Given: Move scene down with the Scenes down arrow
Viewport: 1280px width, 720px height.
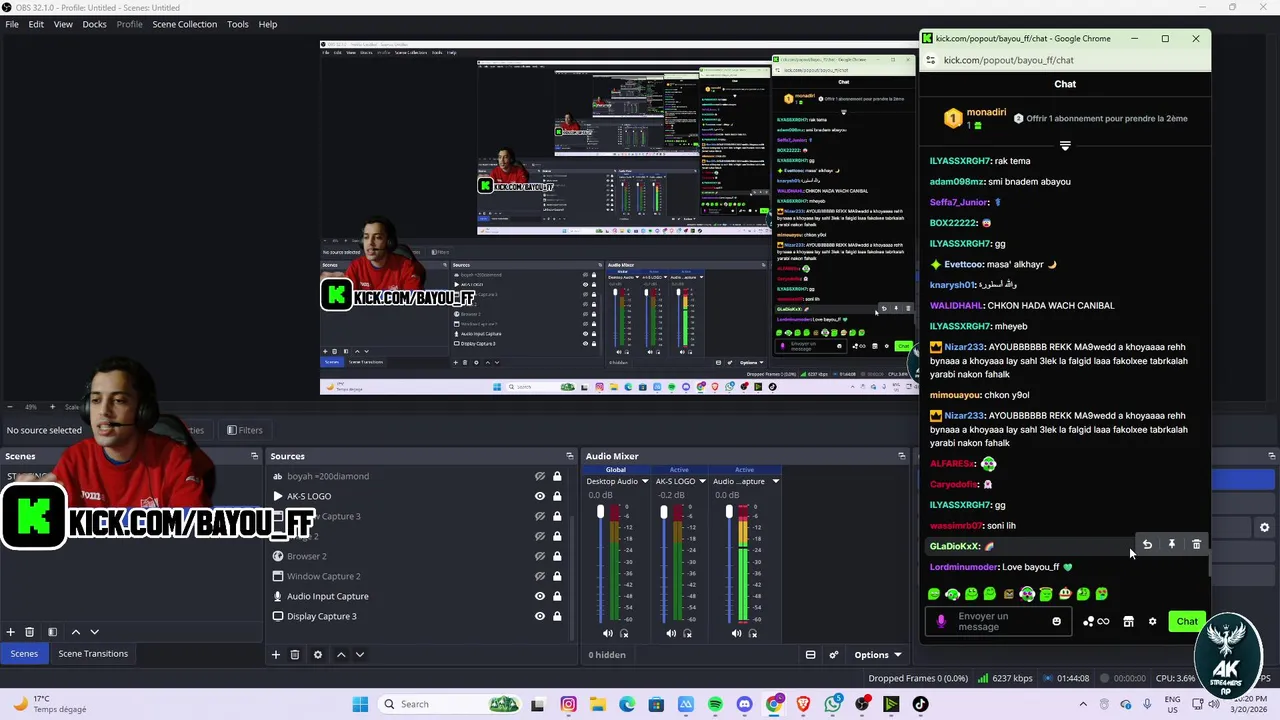Looking at the screenshot, I should coord(95,632).
